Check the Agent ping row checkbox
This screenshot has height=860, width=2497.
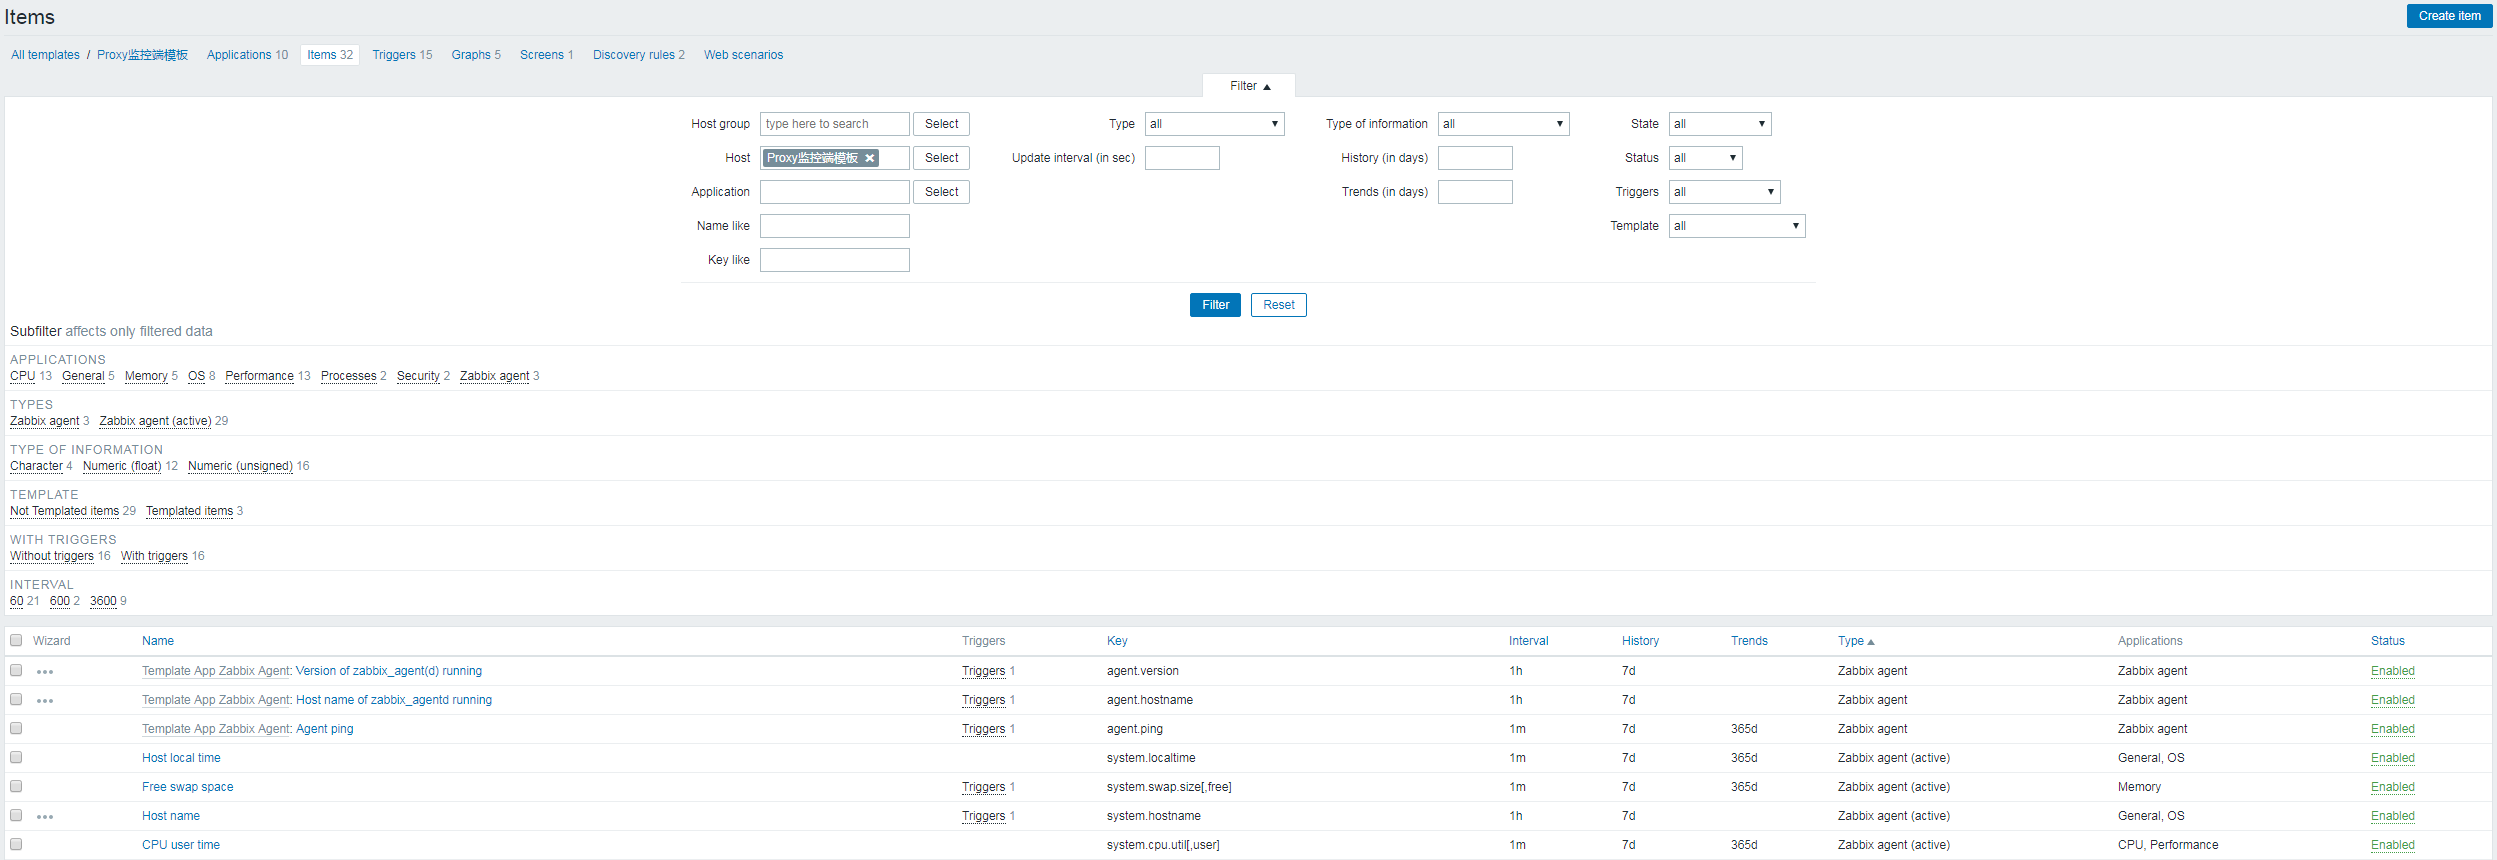tap(16, 728)
